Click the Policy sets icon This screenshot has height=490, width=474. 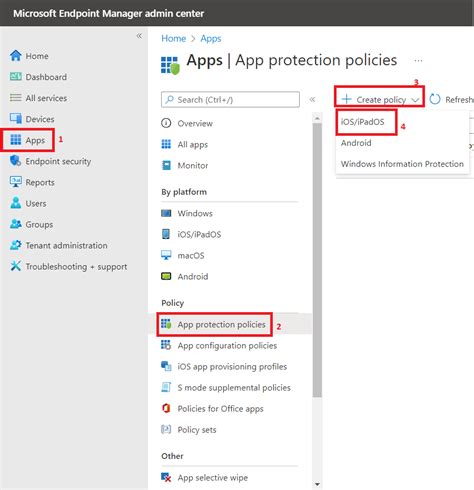166,429
